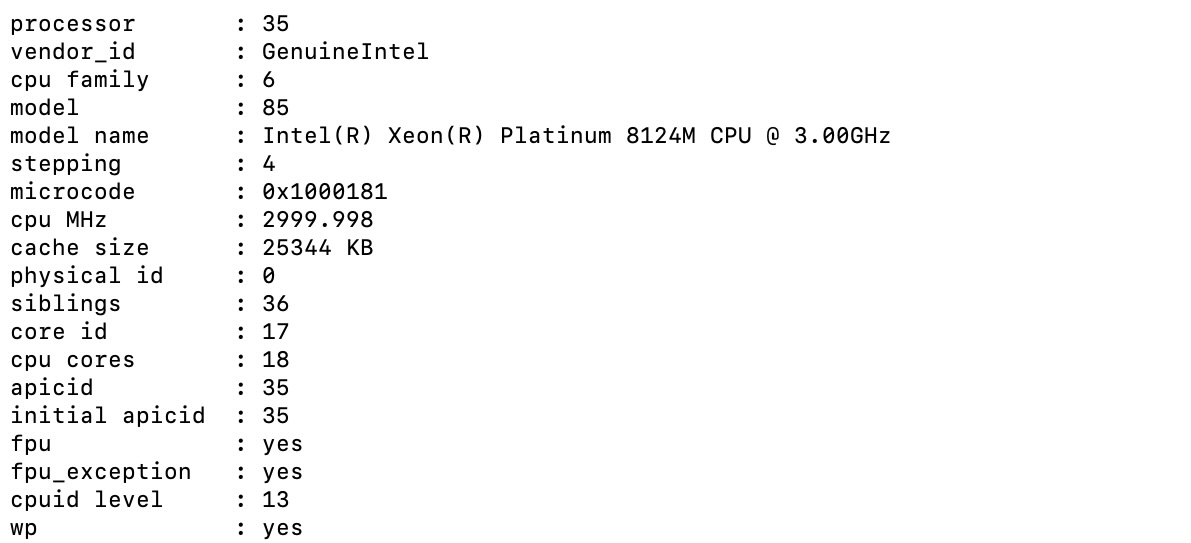Screen dimensions: 1191x543
Task: Click the microcode value 0x1000181
Action: [x=325, y=191]
